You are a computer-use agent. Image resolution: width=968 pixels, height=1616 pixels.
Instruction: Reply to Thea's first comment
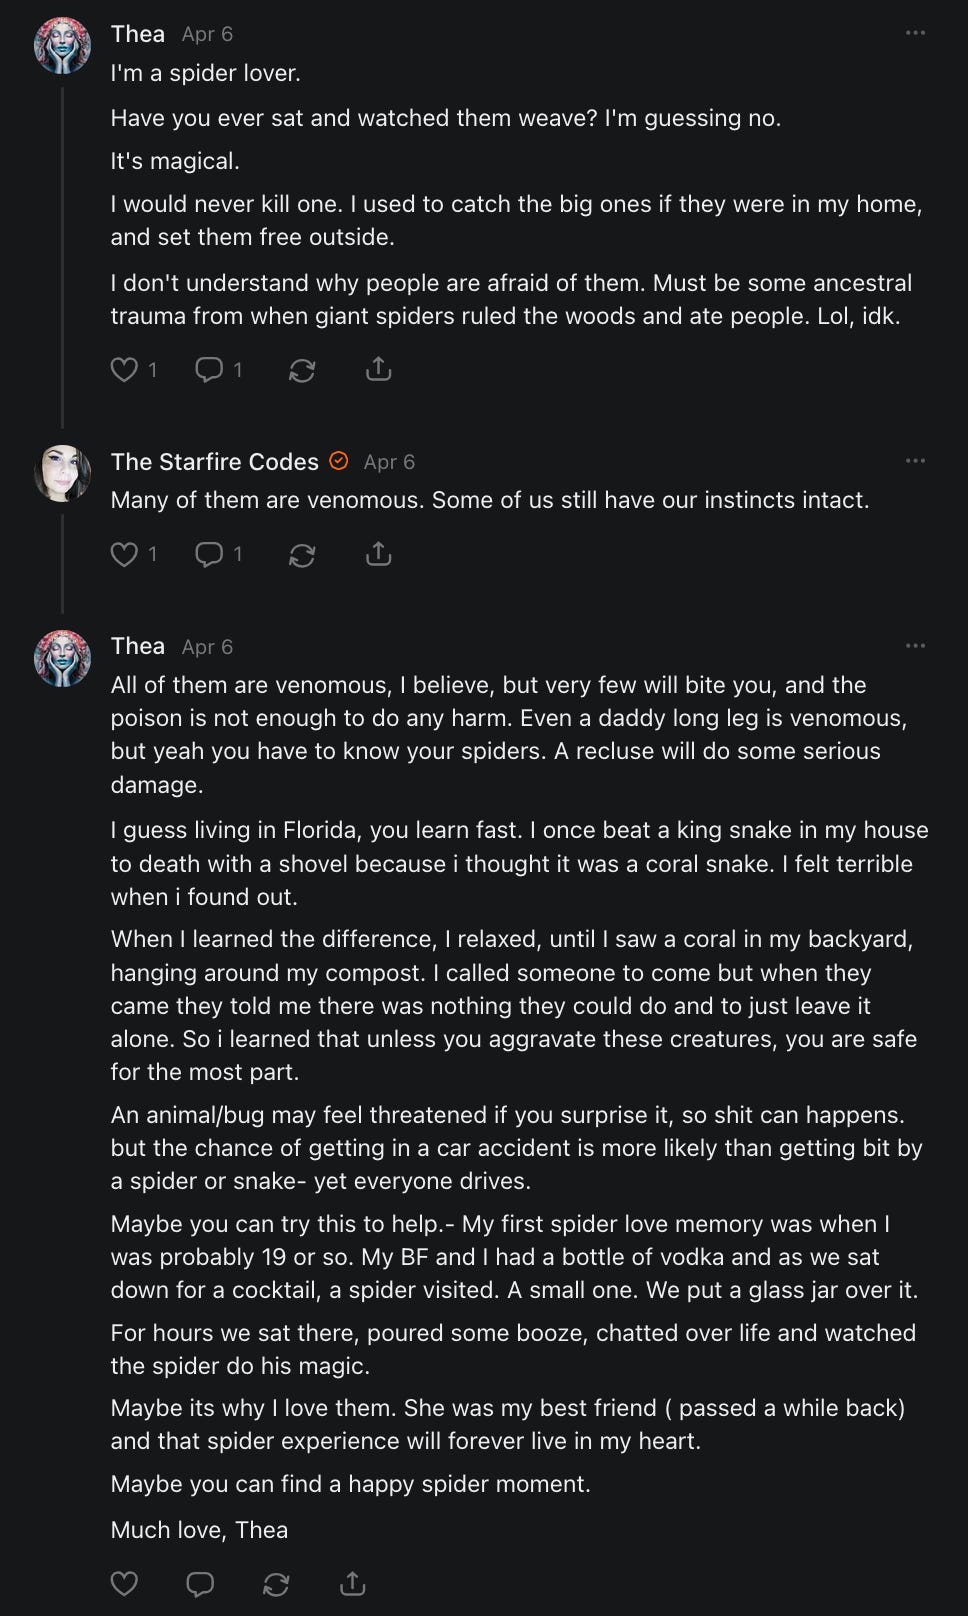209,370
